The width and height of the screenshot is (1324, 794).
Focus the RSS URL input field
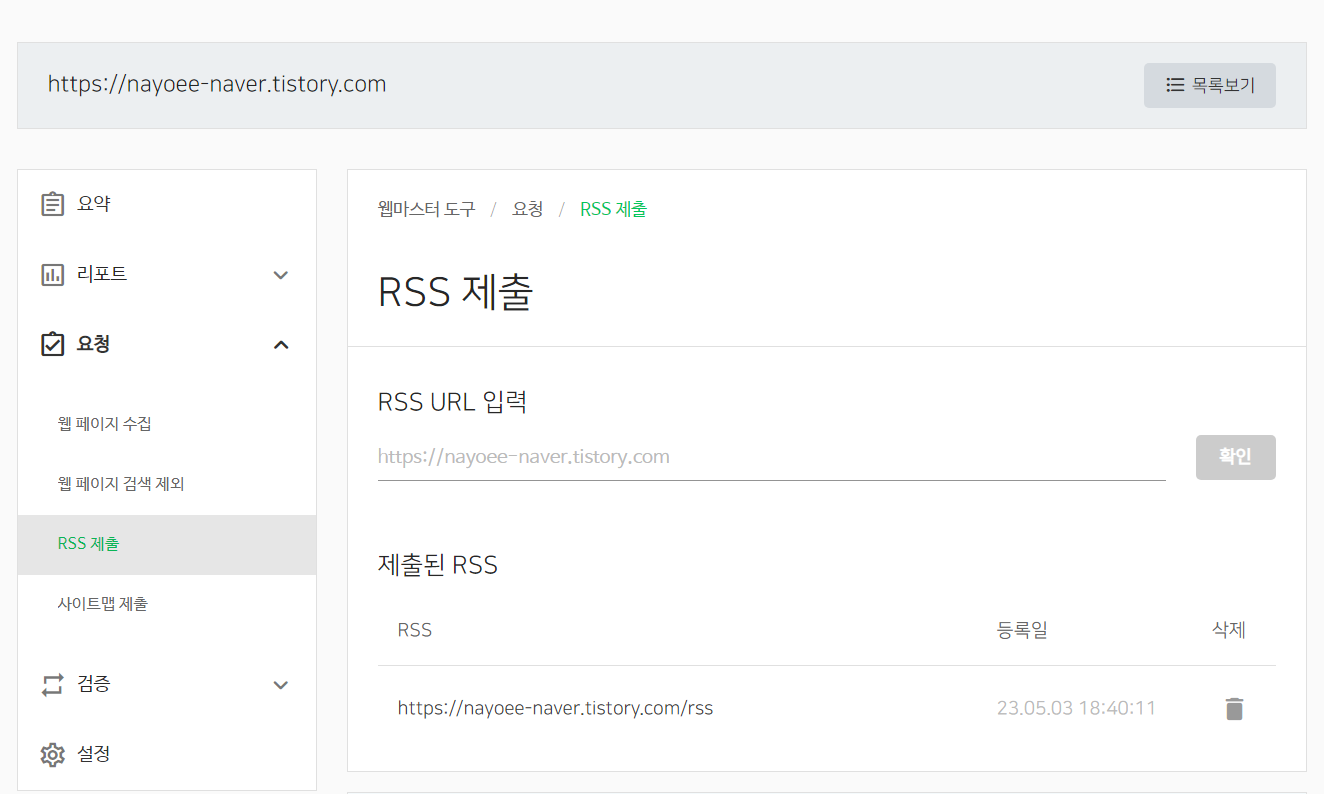point(772,457)
